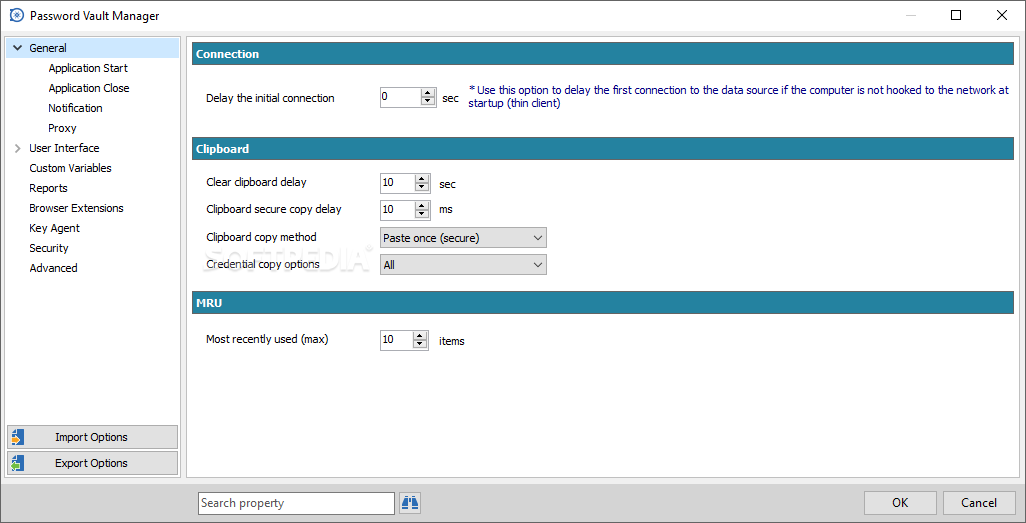This screenshot has height=523, width=1026.
Task: Decrease the Most recently used max value
Action: tap(420, 345)
